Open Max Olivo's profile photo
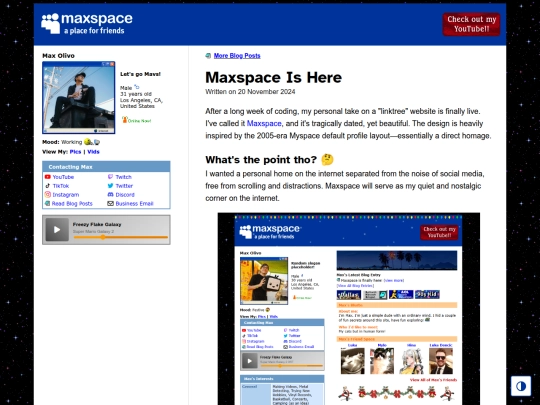This screenshot has width=540, height=405. [79, 97]
